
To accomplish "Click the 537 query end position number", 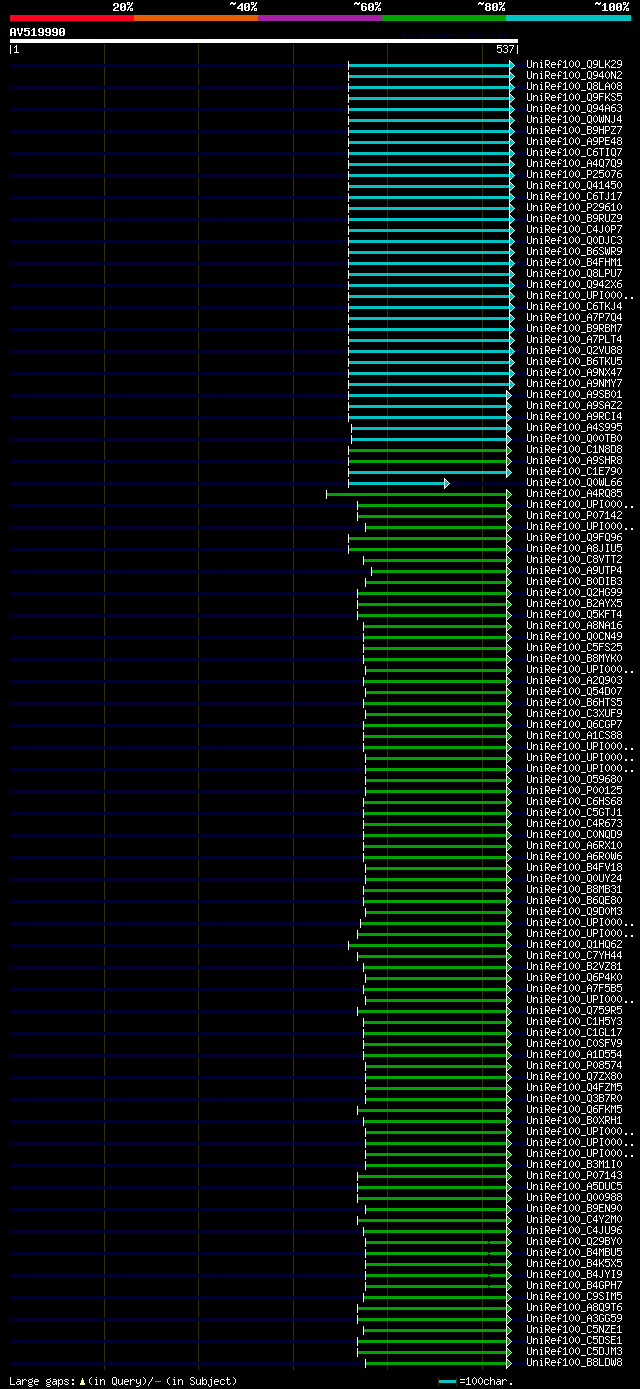I will pyautogui.click(x=505, y=49).
